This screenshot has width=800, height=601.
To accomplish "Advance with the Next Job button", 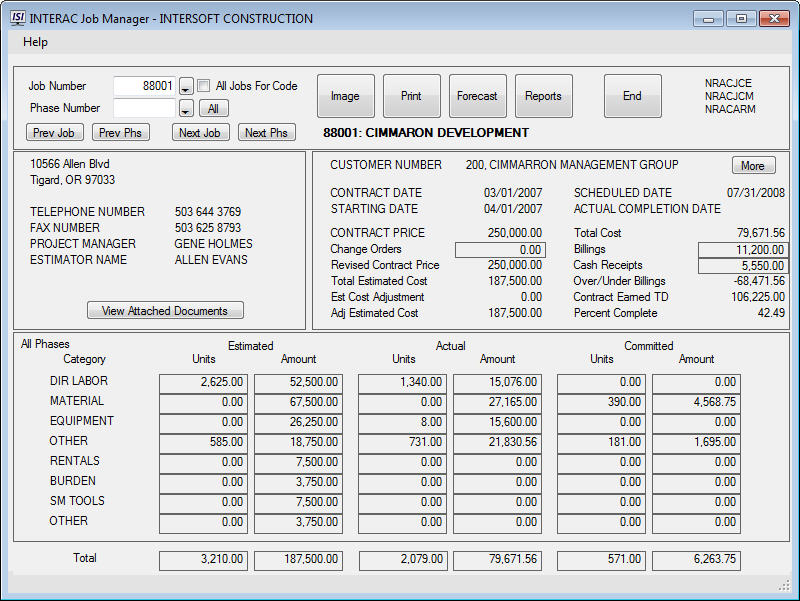I will (x=200, y=133).
